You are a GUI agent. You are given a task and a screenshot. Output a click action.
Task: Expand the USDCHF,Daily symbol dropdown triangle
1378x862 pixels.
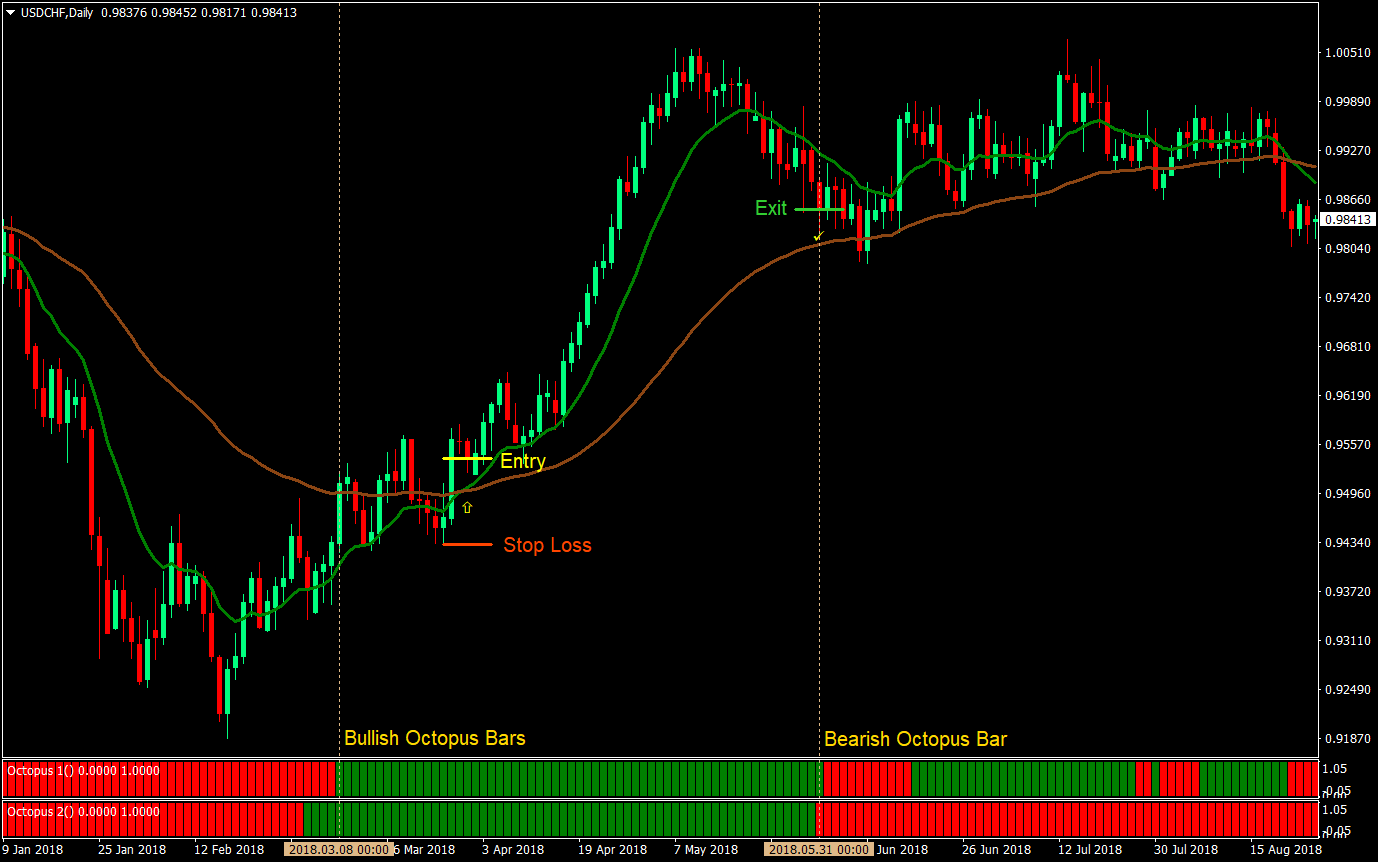10,13
